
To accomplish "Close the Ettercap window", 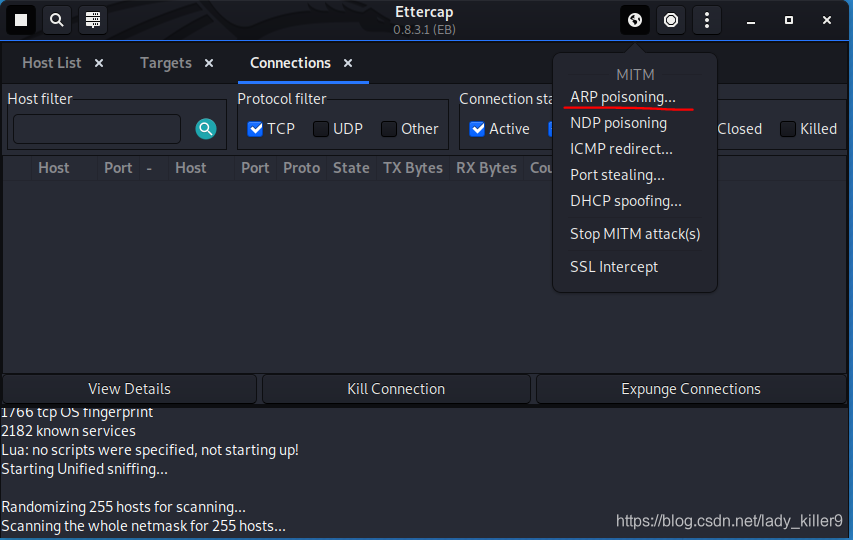I will point(827,20).
